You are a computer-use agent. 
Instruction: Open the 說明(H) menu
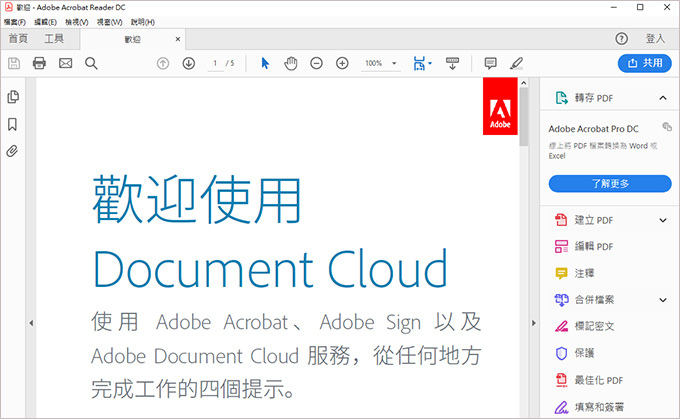pos(143,22)
